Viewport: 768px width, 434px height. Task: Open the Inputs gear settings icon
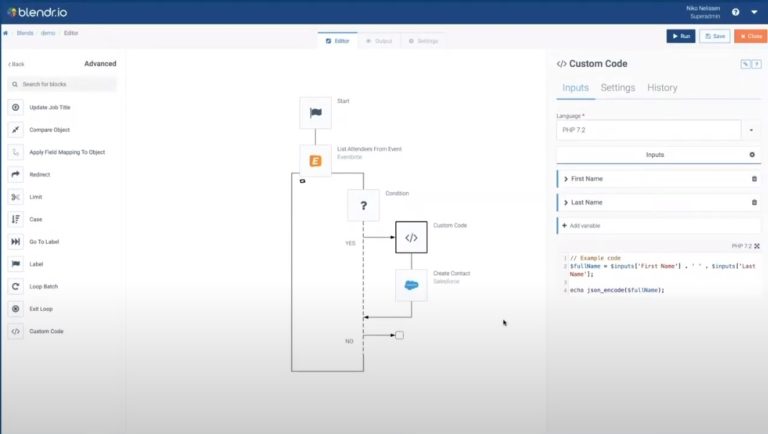752,155
